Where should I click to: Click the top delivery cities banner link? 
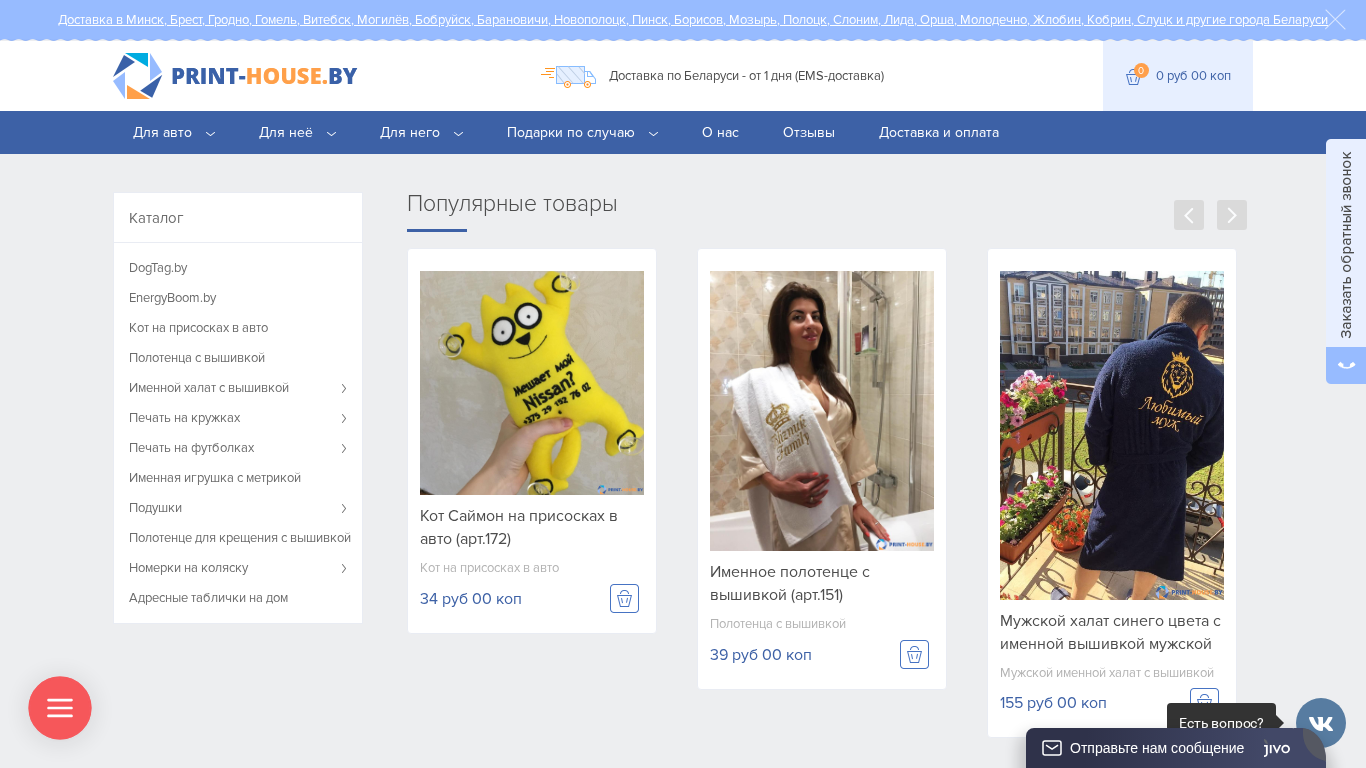point(693,20)
